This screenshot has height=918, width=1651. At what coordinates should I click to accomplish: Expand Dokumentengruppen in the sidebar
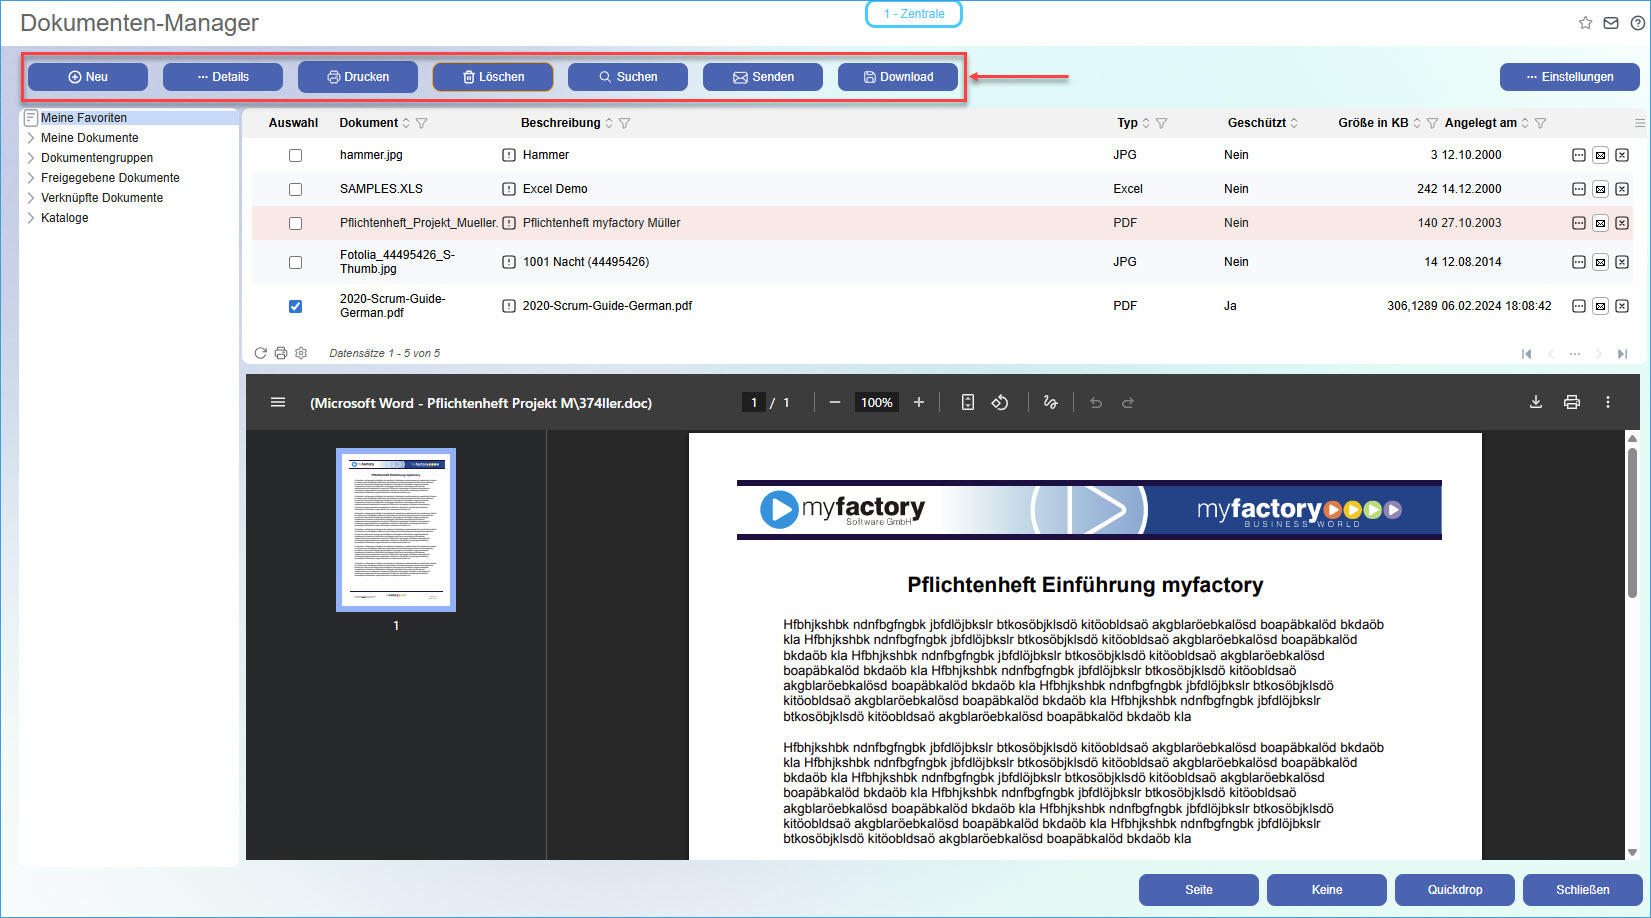[31, 158]
